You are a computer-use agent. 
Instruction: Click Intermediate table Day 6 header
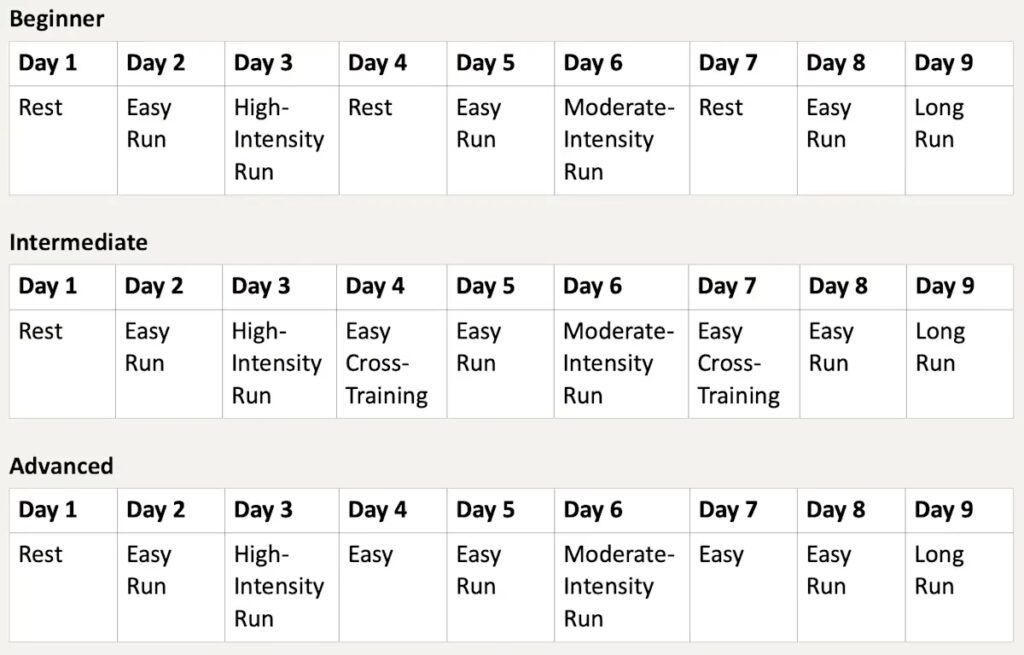620,287
